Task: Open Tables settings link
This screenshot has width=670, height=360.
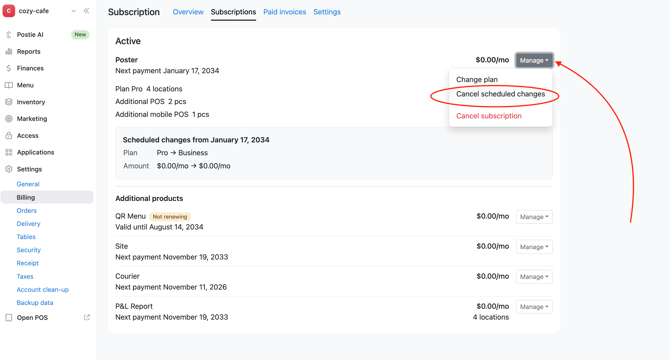Action: [x=26, y=237]
